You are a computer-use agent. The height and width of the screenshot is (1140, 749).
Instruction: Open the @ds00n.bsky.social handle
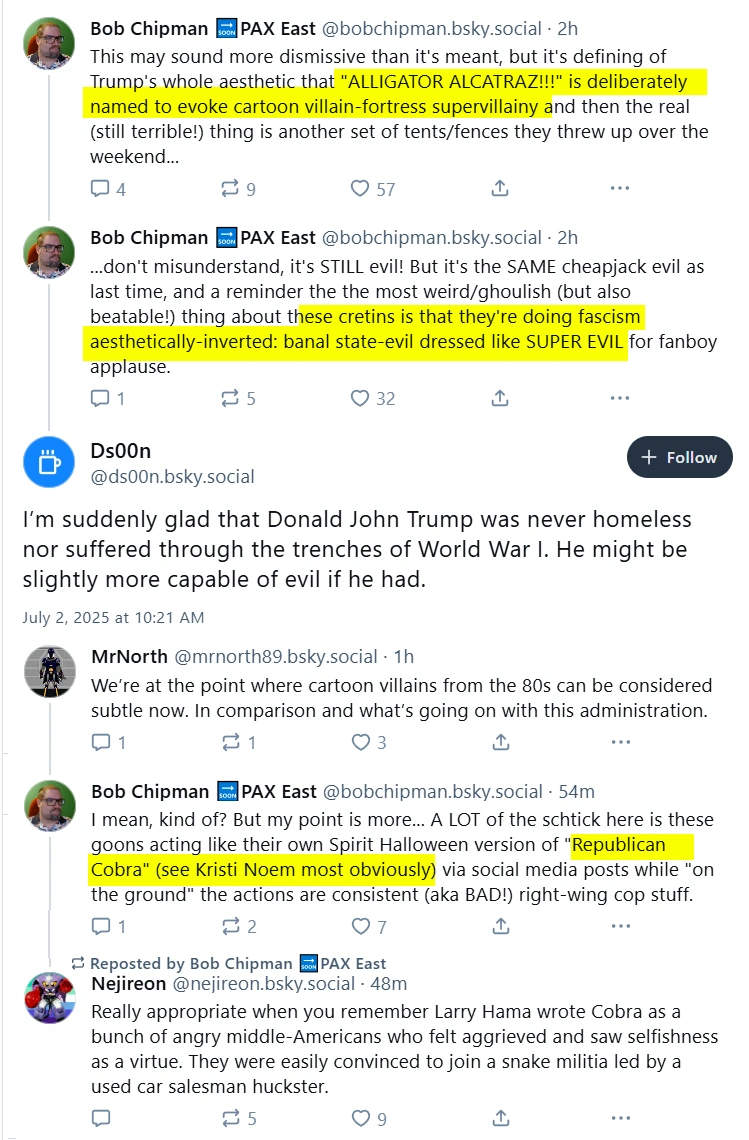click(172, 477)
